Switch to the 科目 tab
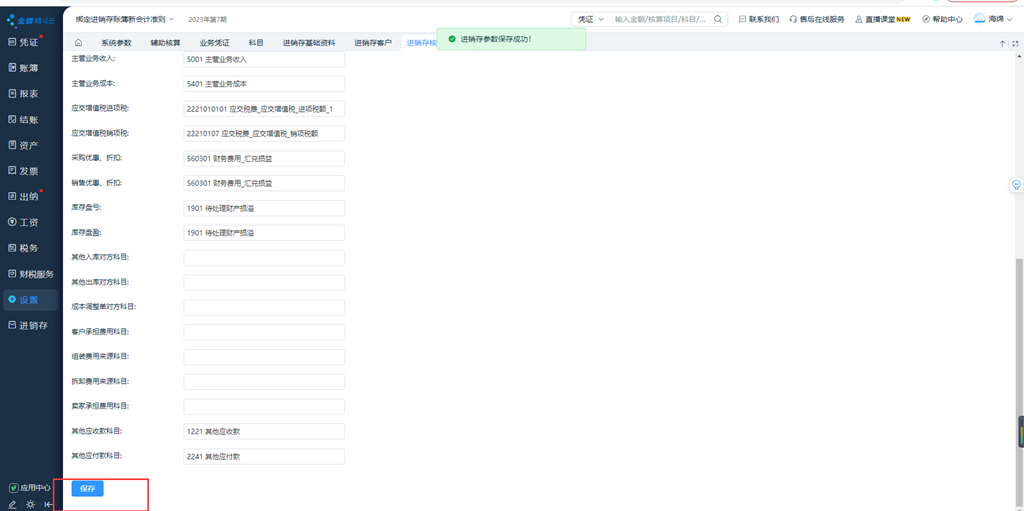The width and height of the screenshot is (1024, 511). point(256,43)
